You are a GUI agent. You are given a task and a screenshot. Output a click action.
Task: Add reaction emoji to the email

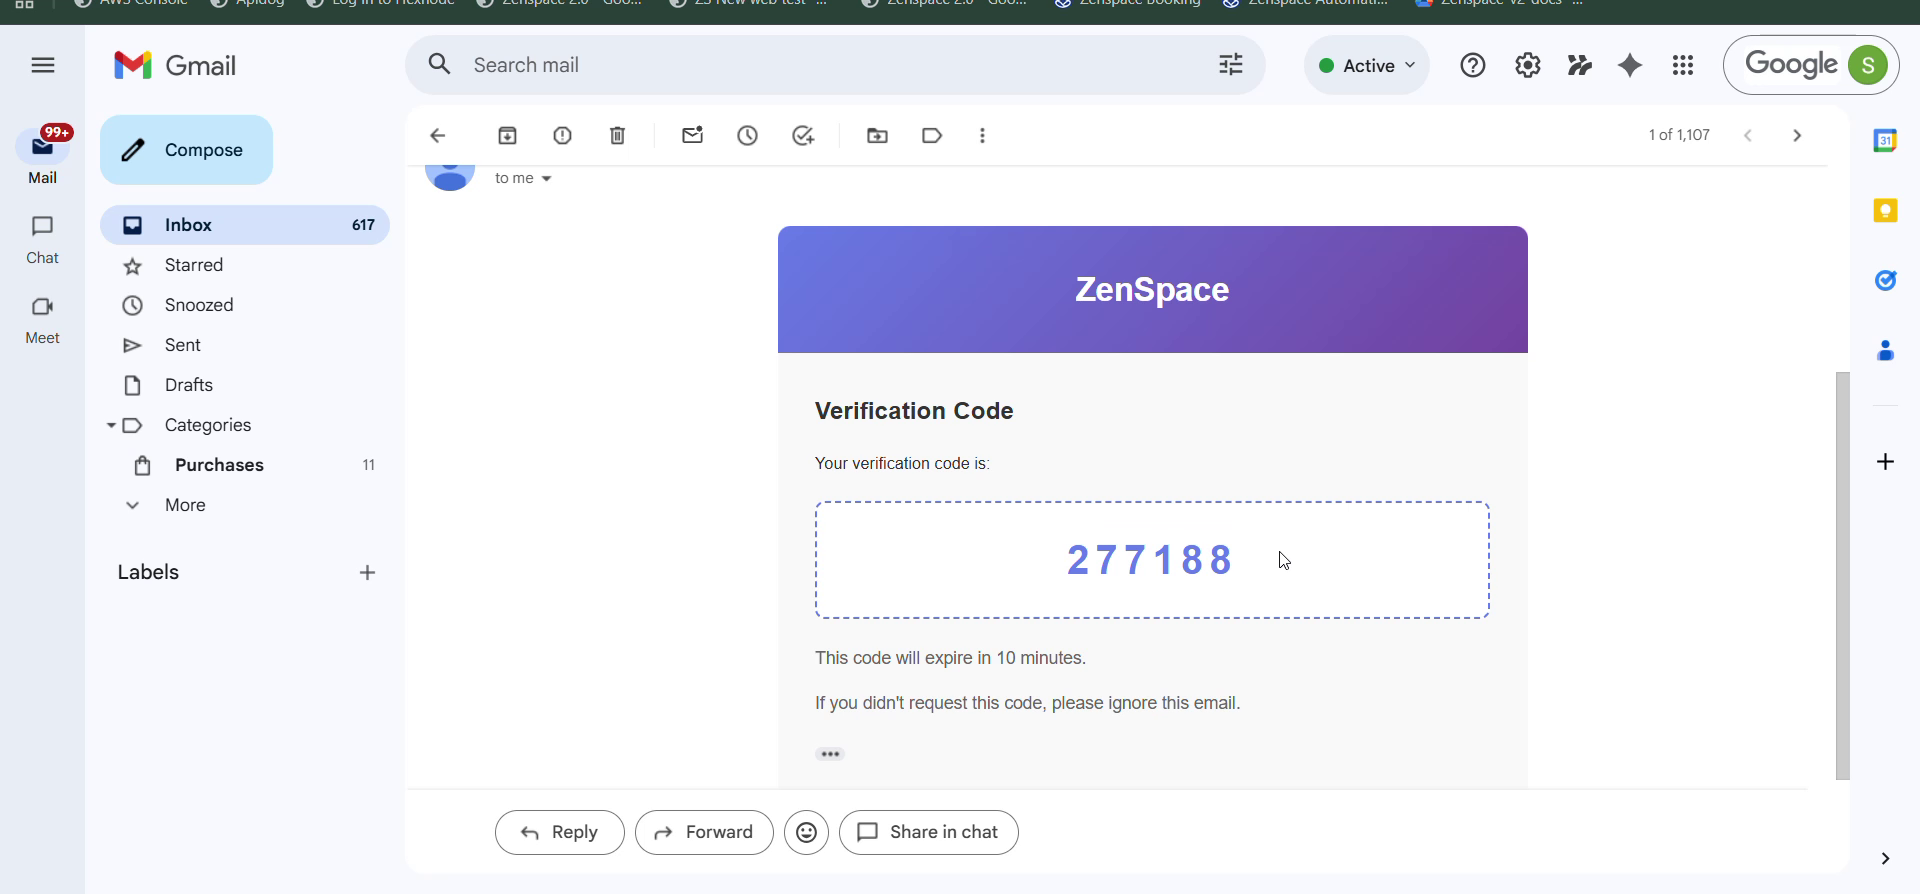[806, 832]
